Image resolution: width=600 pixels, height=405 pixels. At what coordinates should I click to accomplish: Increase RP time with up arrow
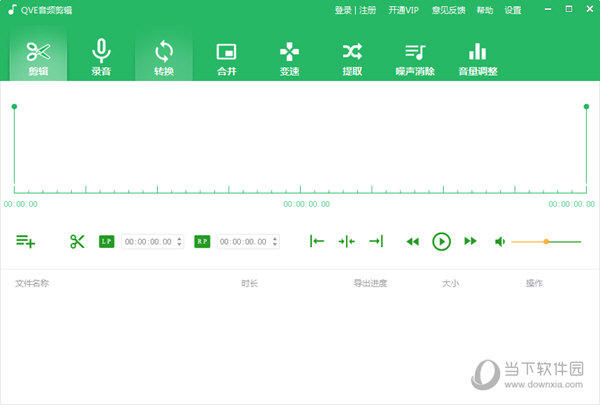pyautogui.click(x=275, y=239)
